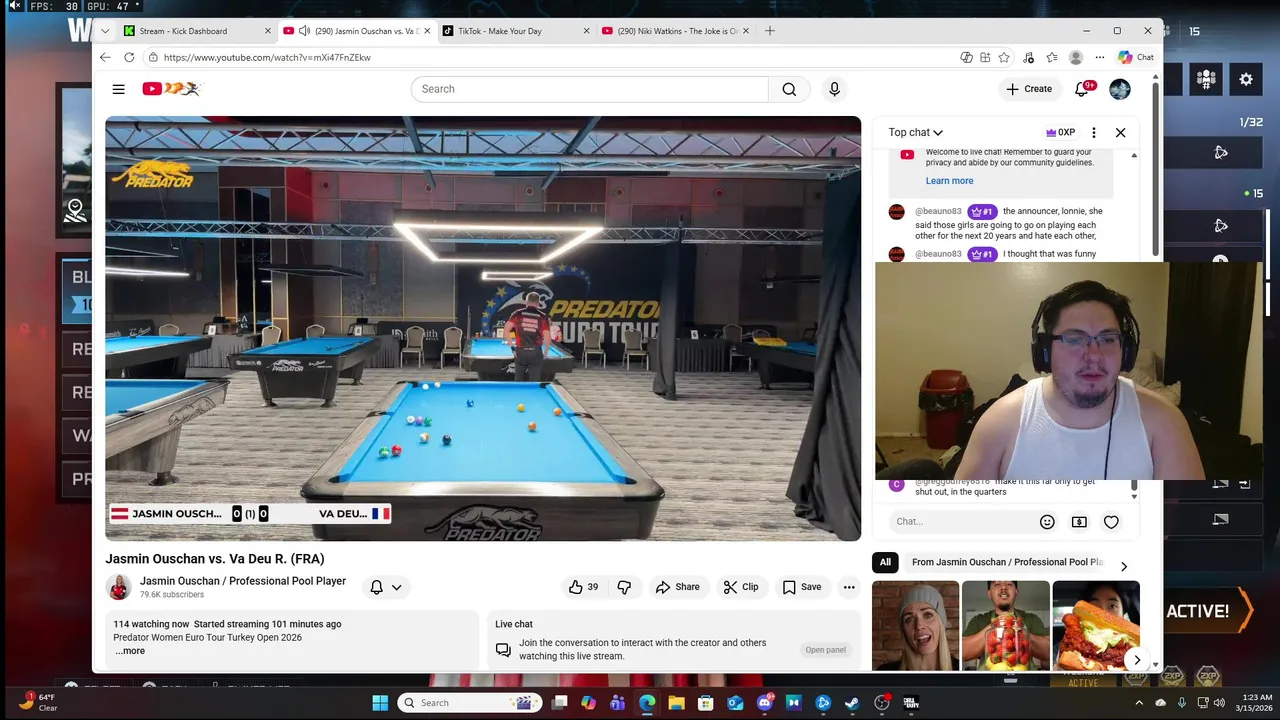Click the heart reaction icon in chat
The height and width of the screenshot is (720, 1280).
click(1111, 521)
